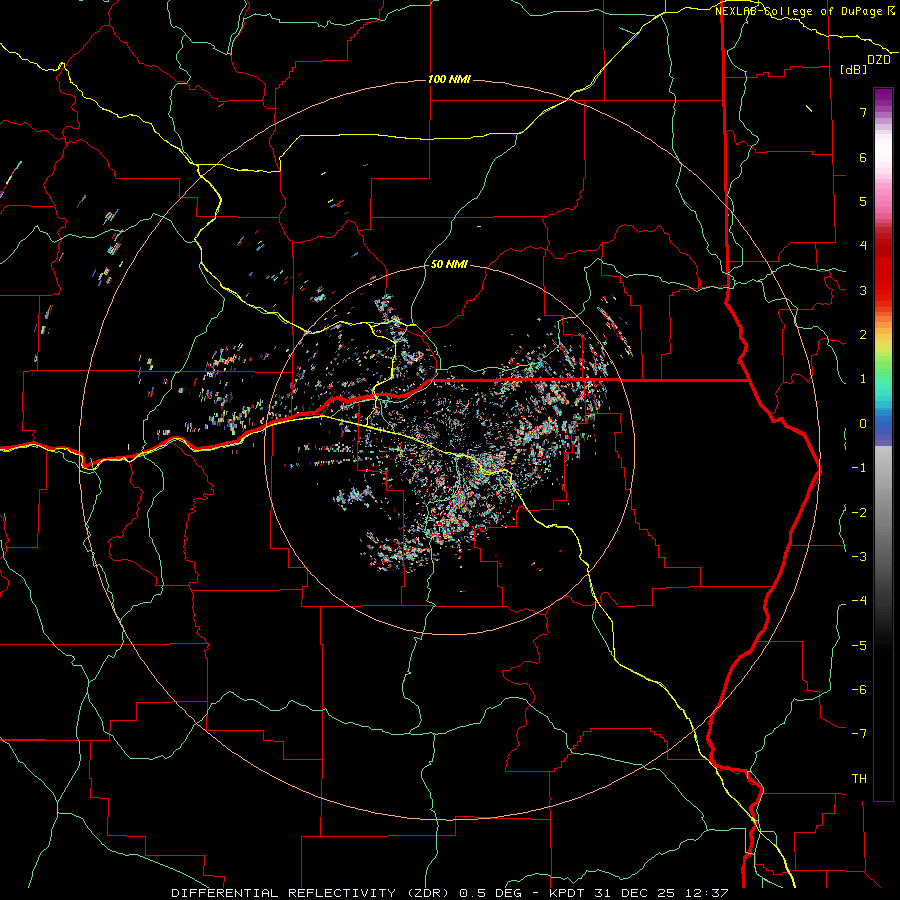Click the 50 NMI range ring label
Viewport: 900px width, 900px height.
point(449,265)
